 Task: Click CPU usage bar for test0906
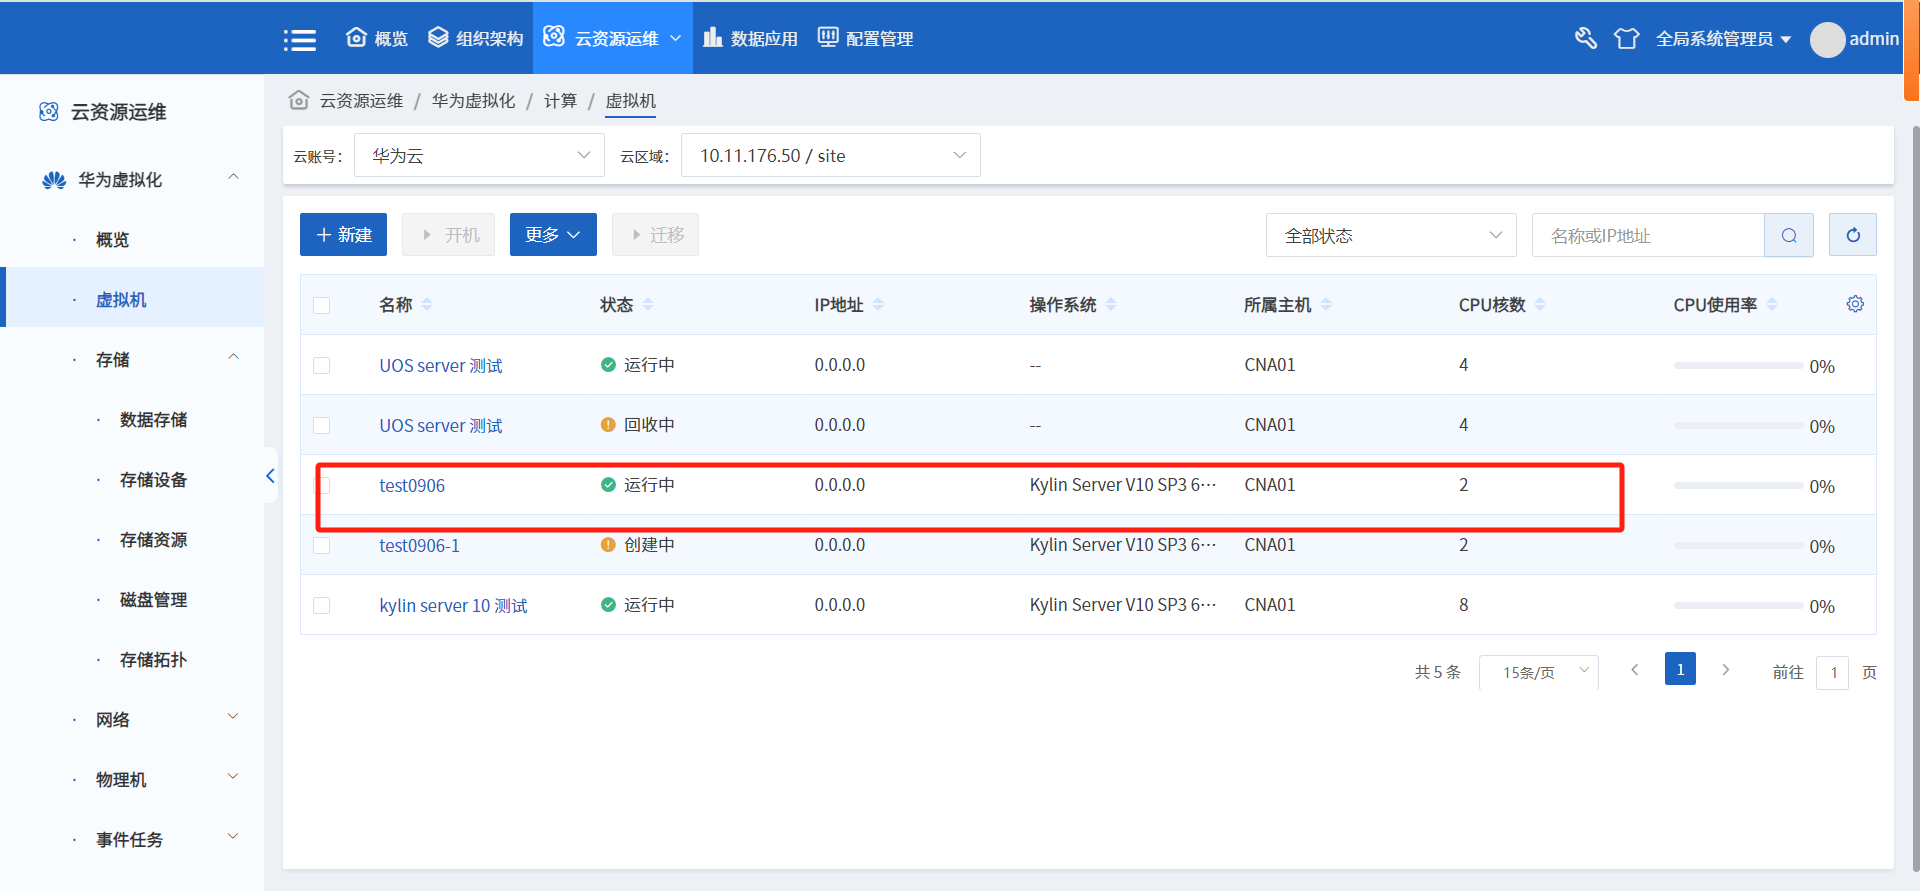pos(1738,486)
